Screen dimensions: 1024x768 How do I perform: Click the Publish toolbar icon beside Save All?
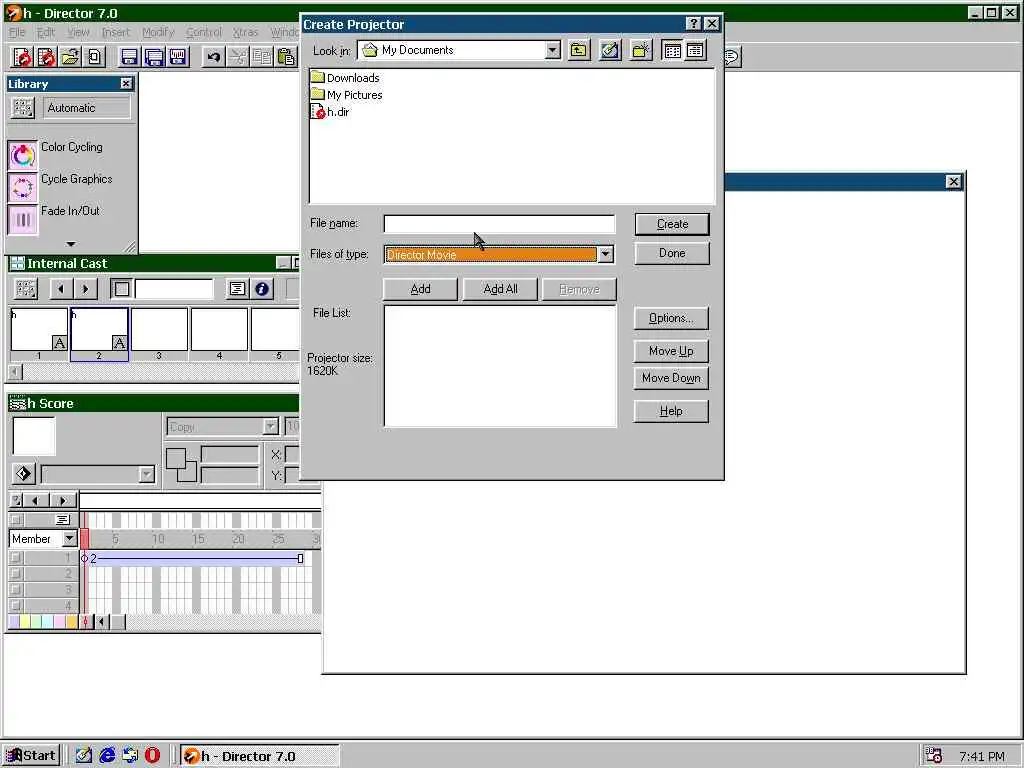tap(178, 57)
